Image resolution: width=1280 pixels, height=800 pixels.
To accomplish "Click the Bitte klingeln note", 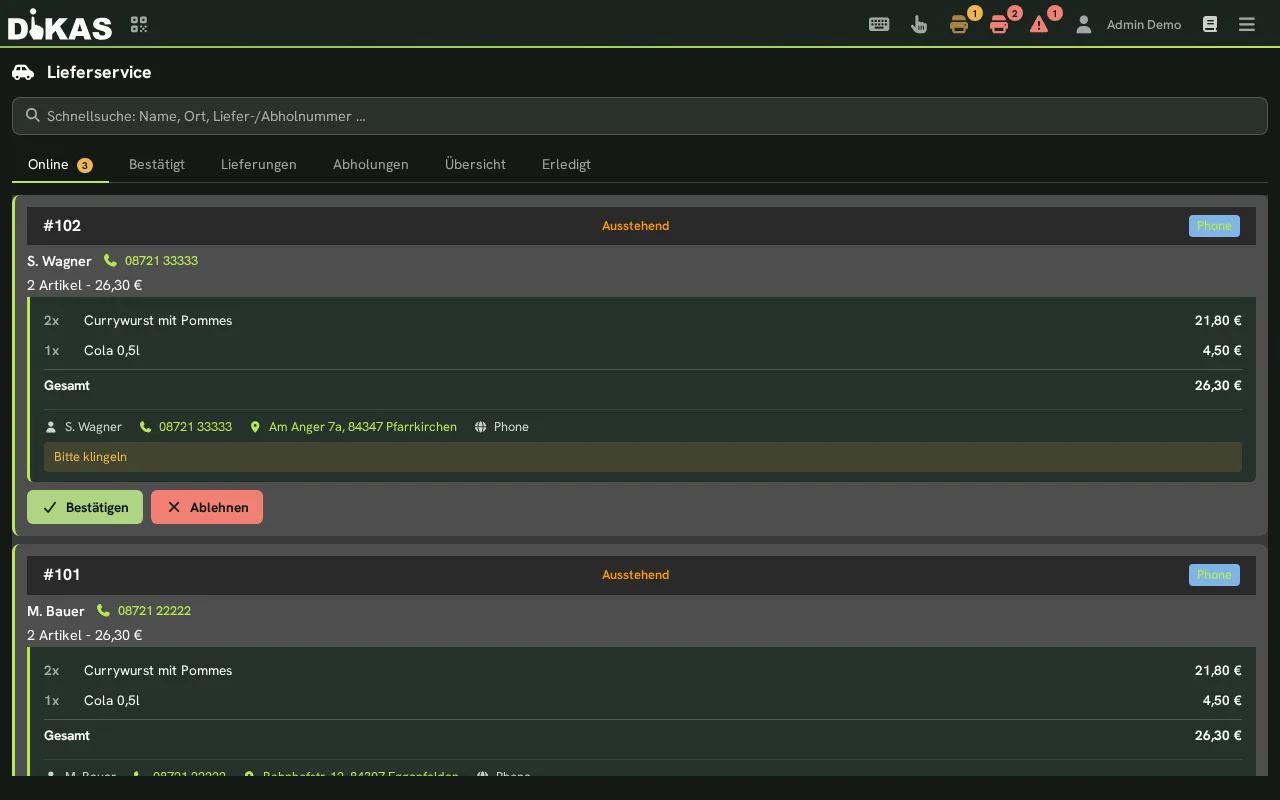I will coord(643,457).
